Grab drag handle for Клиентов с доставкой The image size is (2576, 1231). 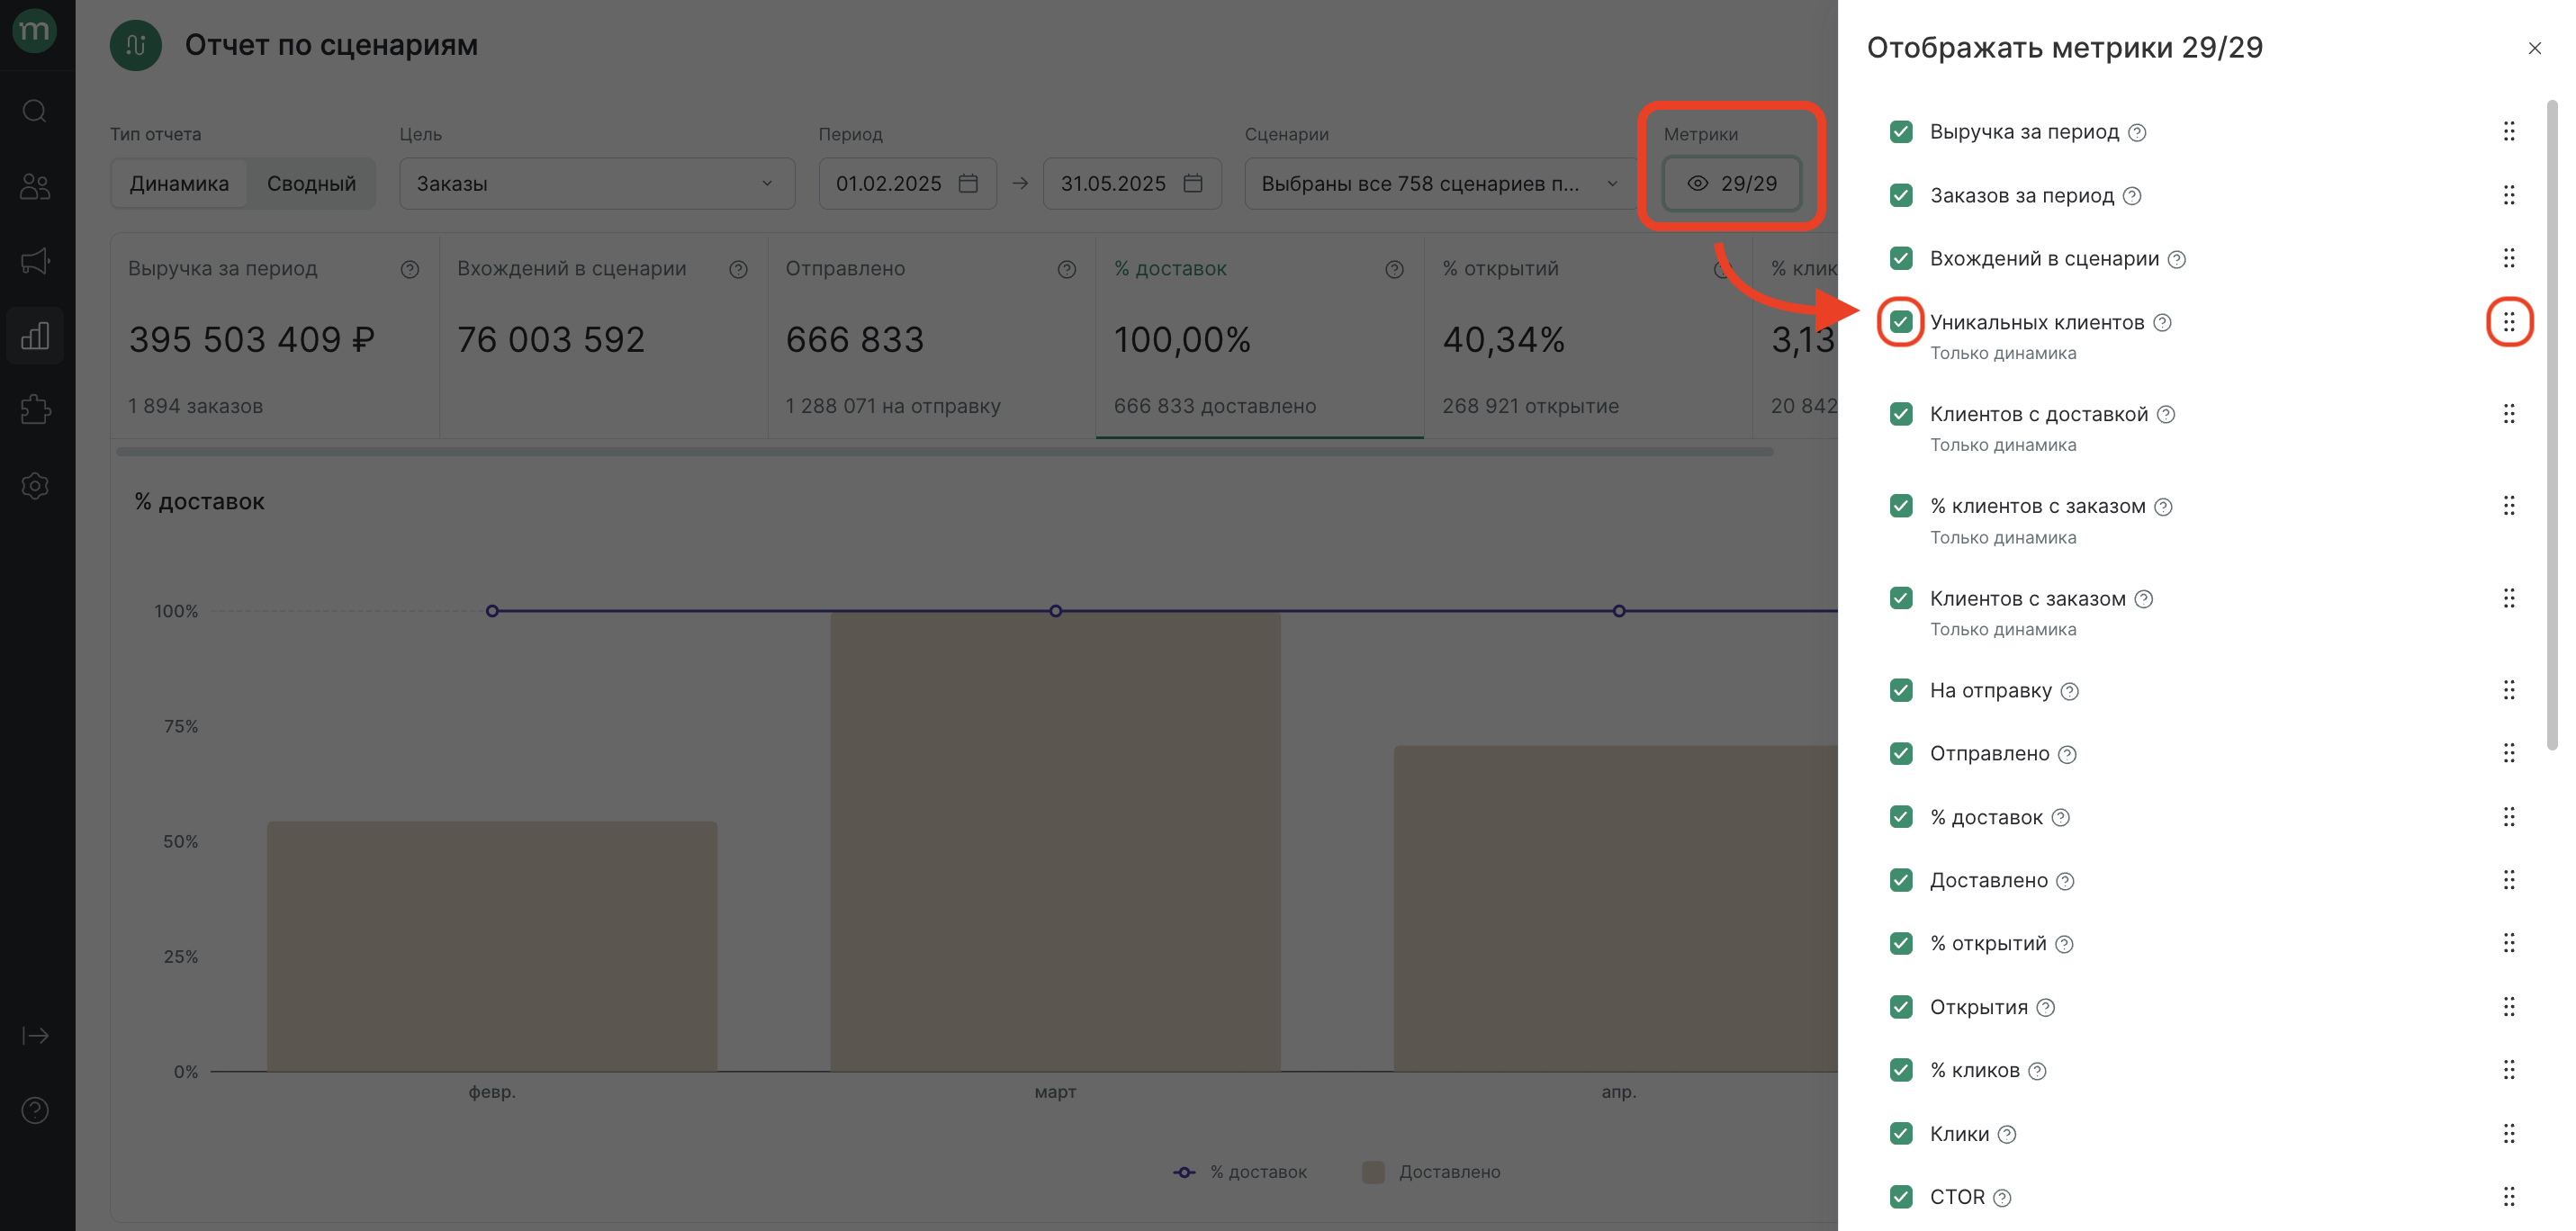click(2509, 414)
